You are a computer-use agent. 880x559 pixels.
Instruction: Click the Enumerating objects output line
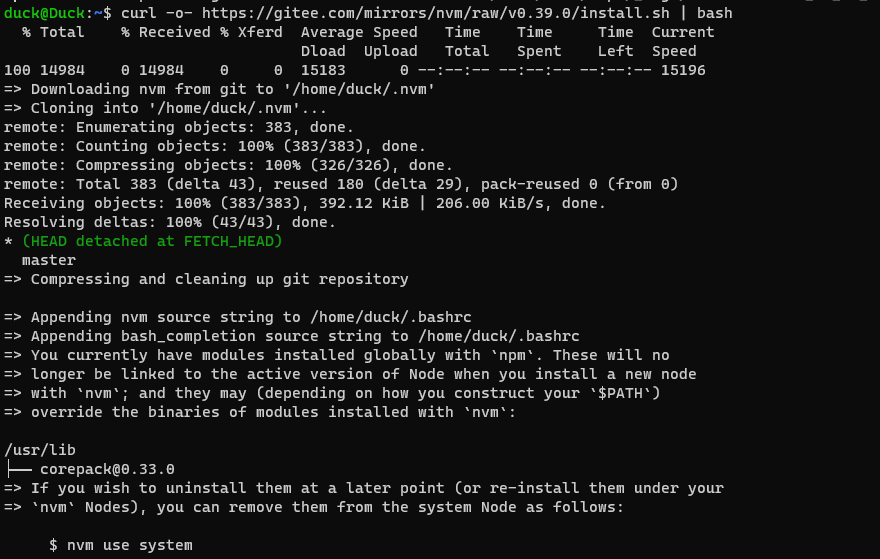tap(179, 127)
